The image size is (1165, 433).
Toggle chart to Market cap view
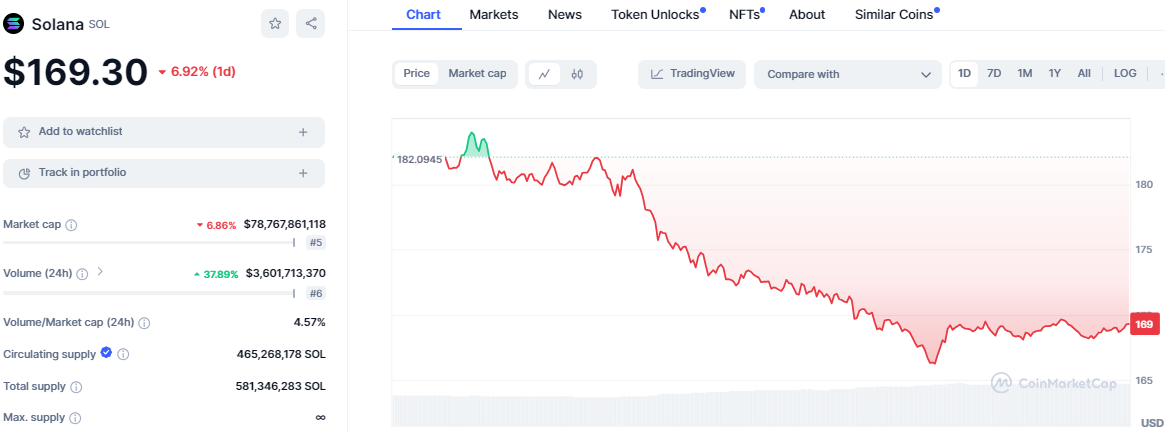477,74
